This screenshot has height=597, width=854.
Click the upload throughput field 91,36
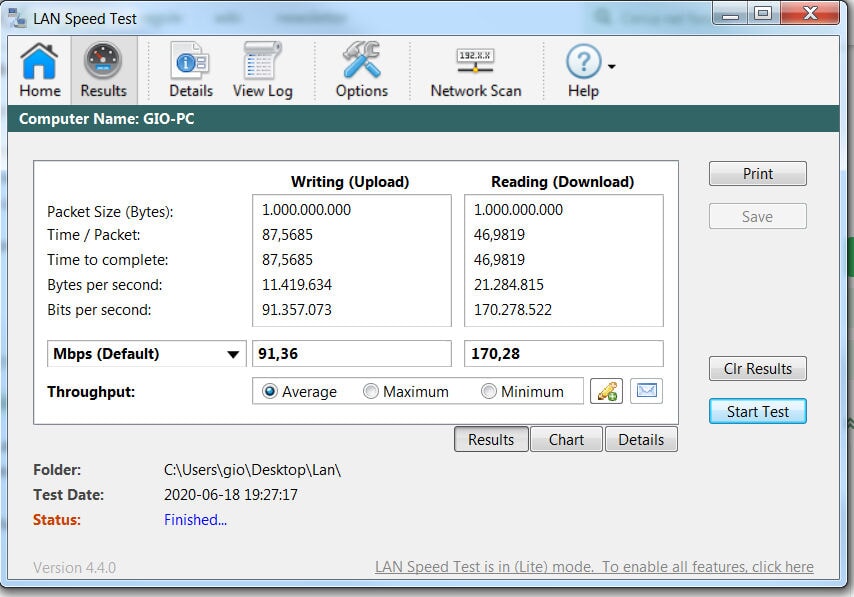(352, 354)
